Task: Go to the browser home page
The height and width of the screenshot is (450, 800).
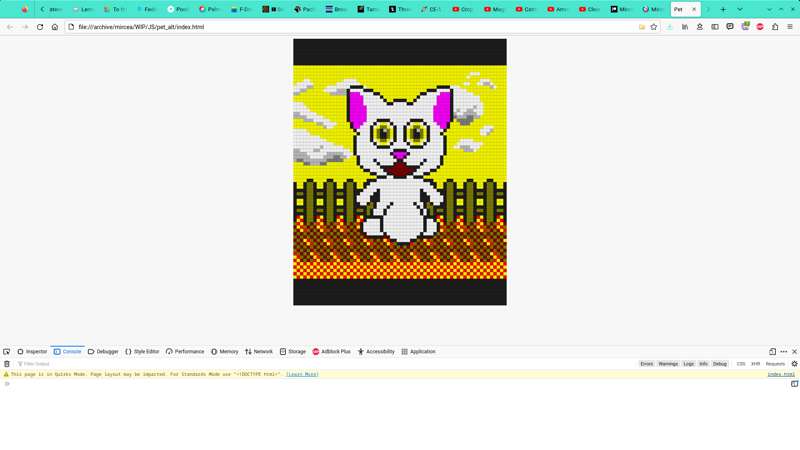Action: coord(55,27)
